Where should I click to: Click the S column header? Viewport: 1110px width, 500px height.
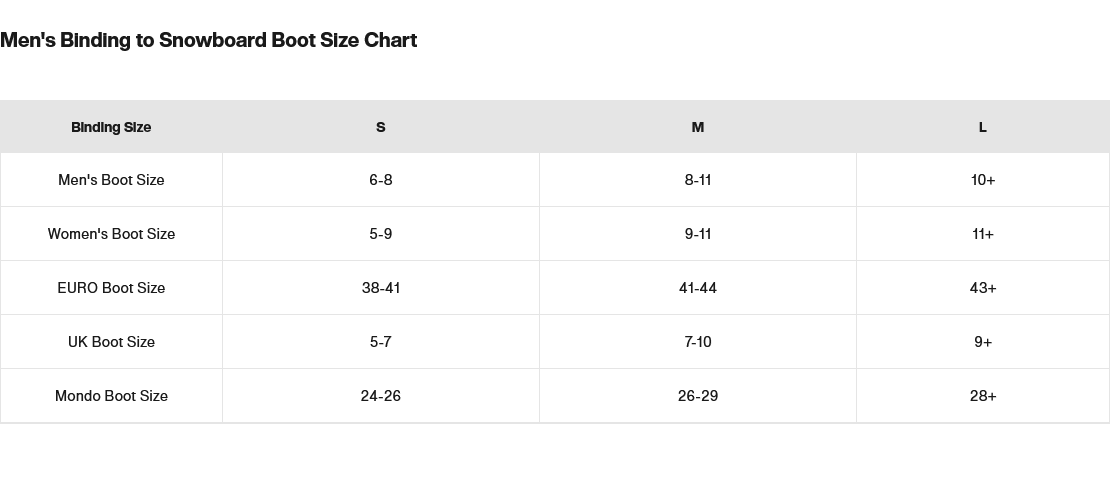[x=380, y=127]
